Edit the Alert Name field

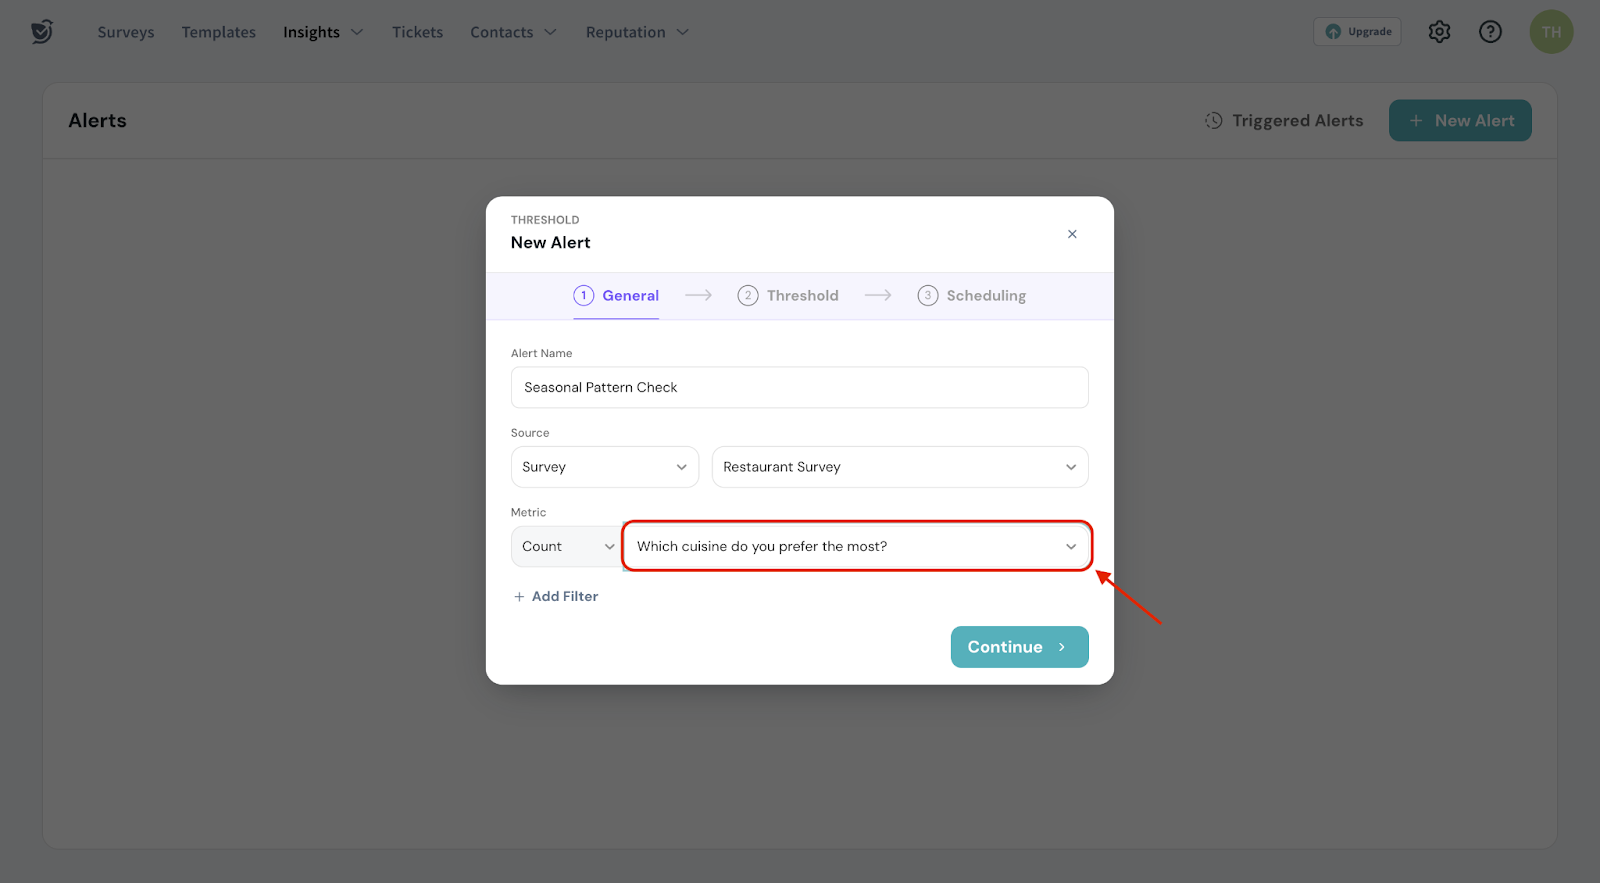799,388
